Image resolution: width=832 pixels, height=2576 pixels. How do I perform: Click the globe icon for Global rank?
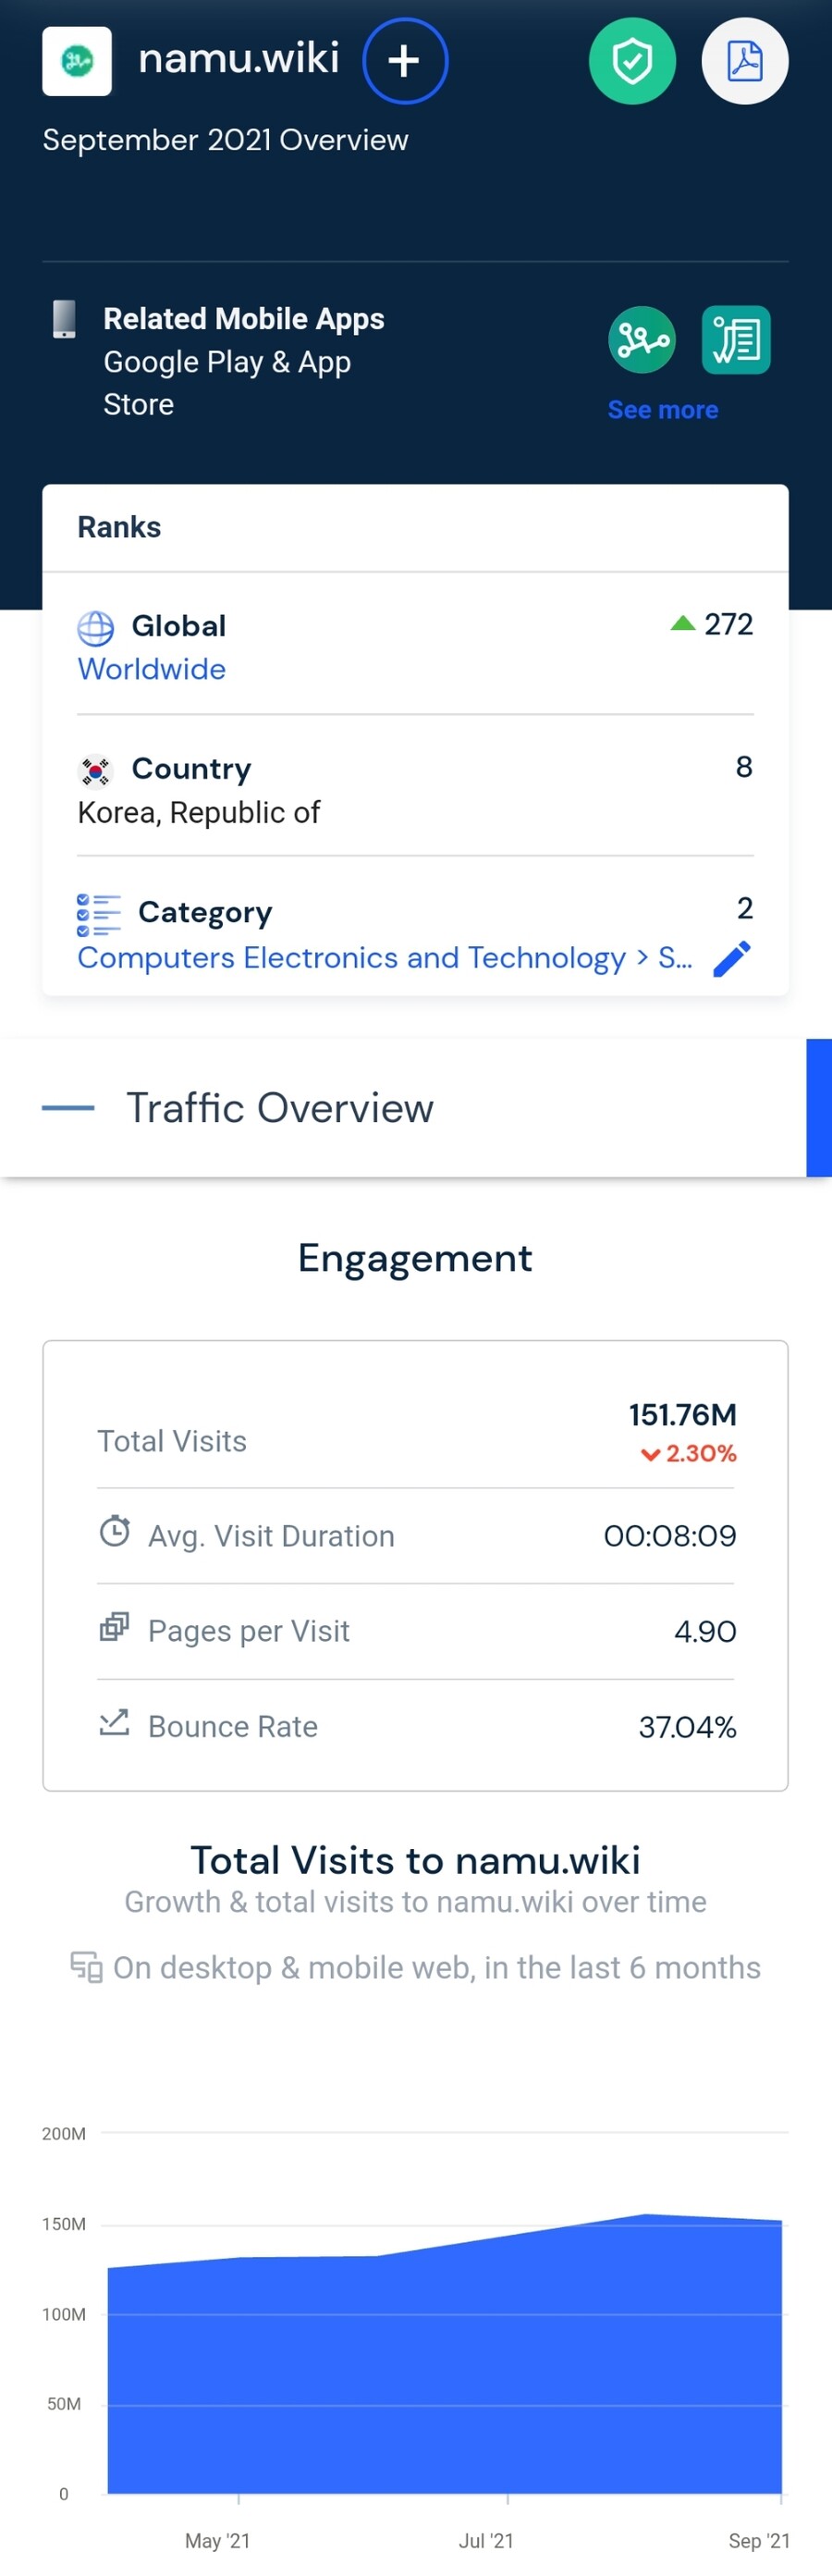pos(96,628)
